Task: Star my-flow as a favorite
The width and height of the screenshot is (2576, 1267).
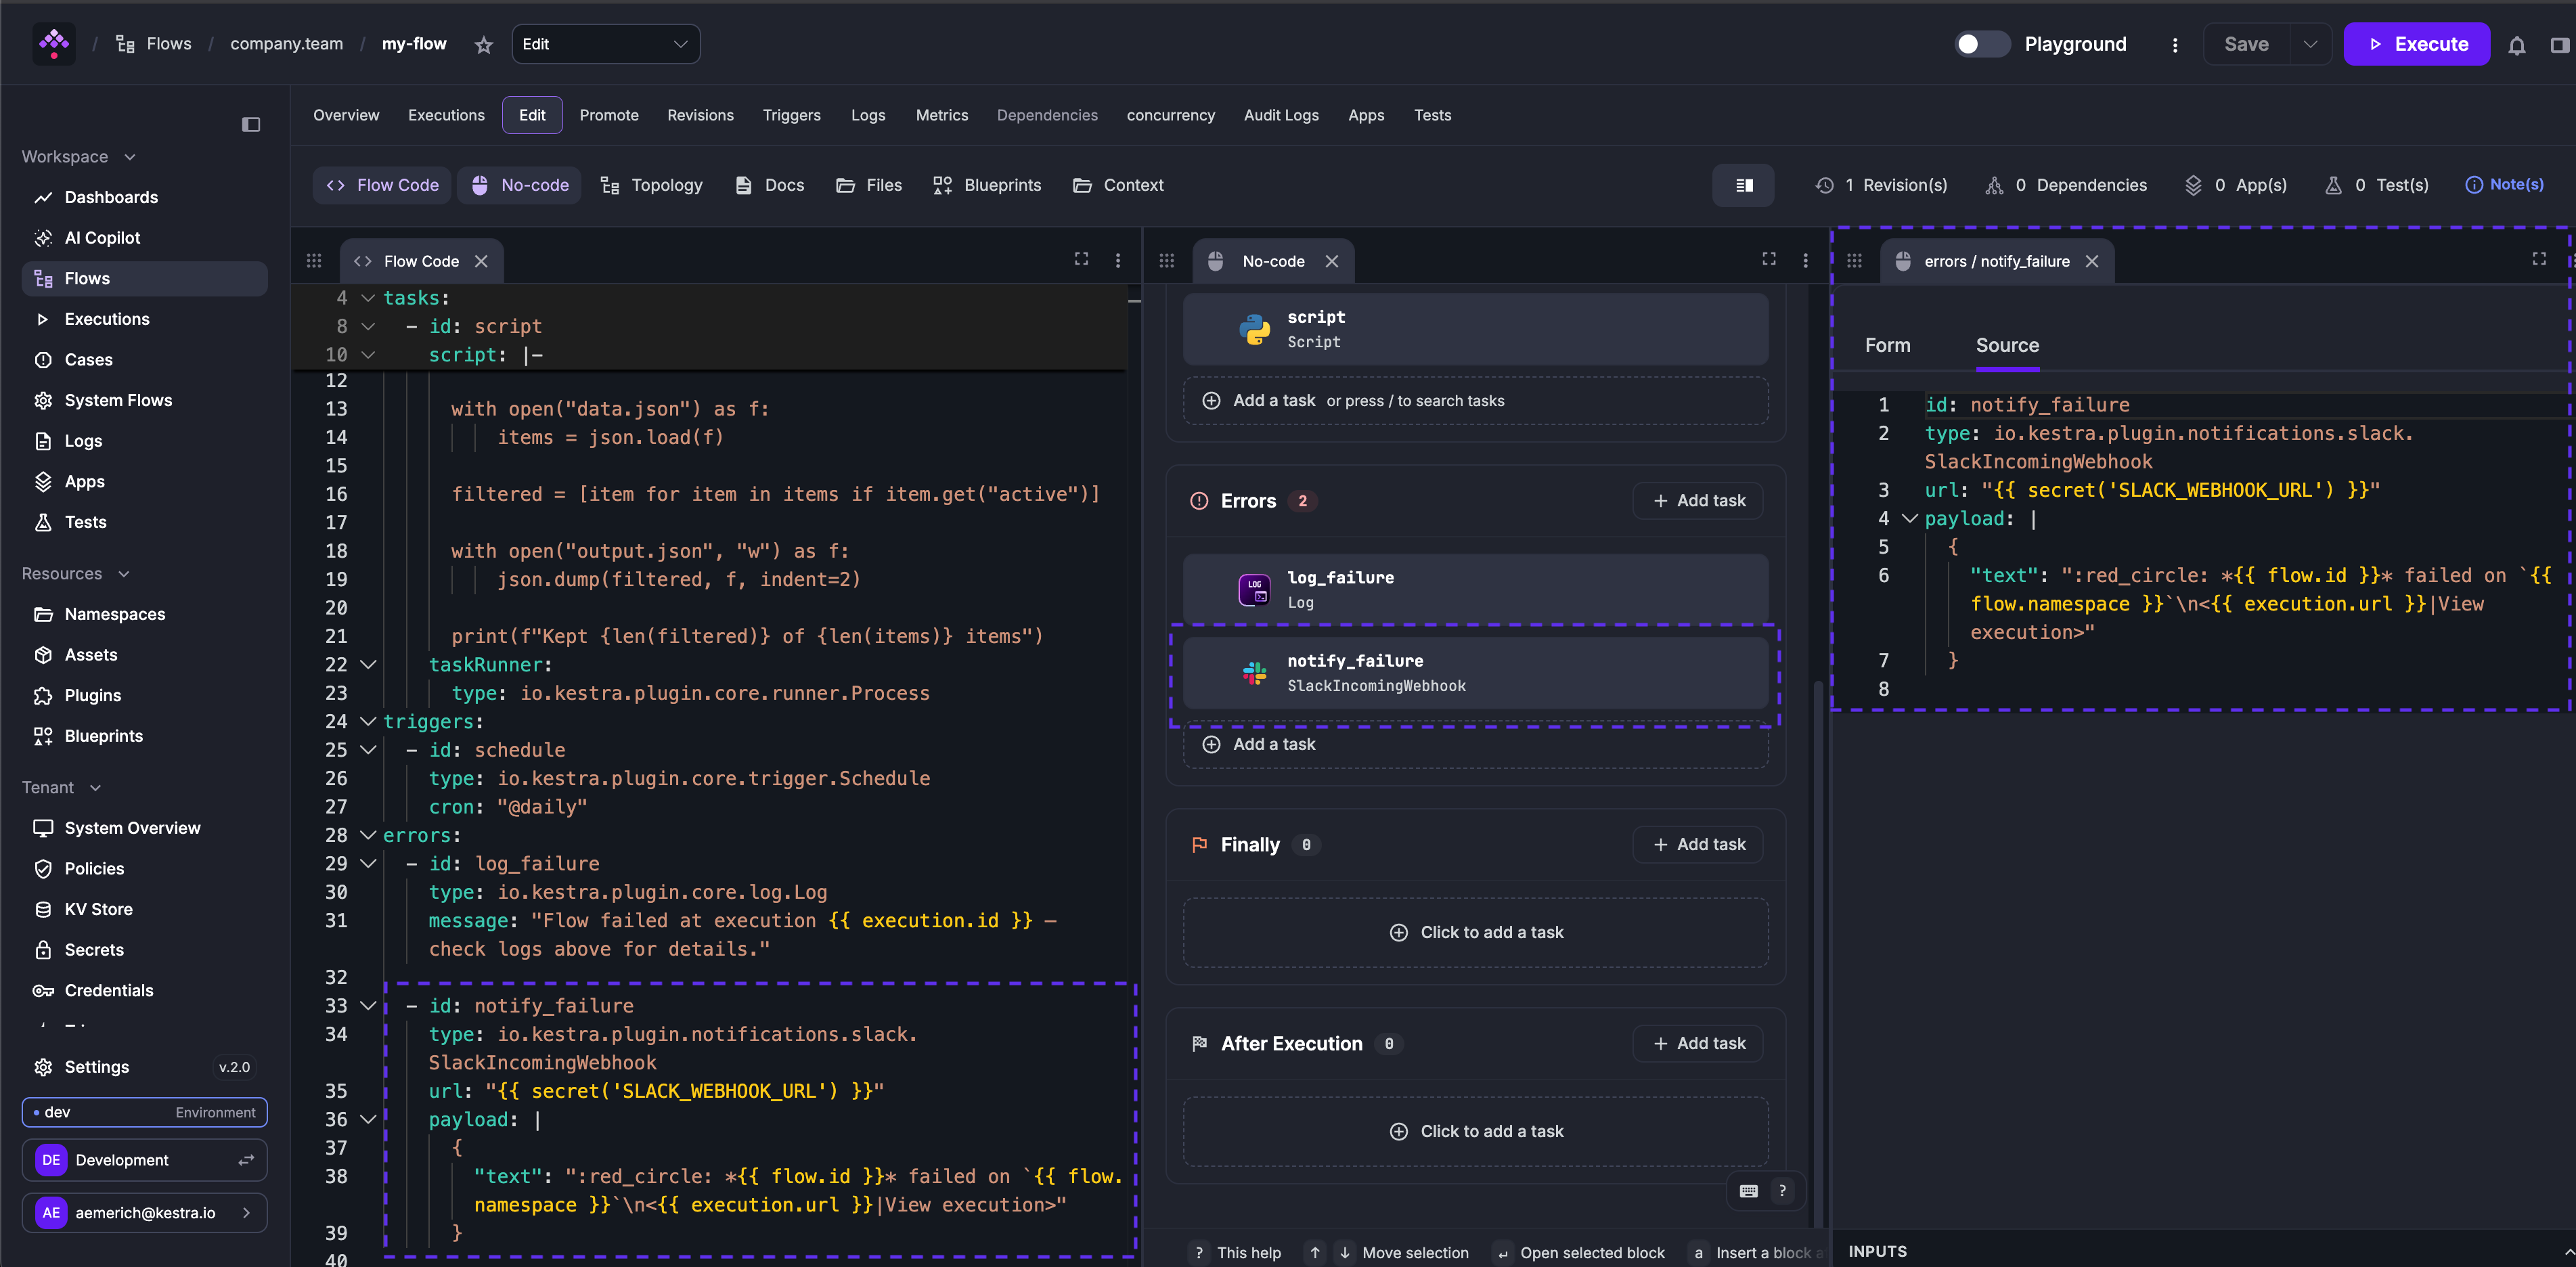Action: (x=484, y=45)
